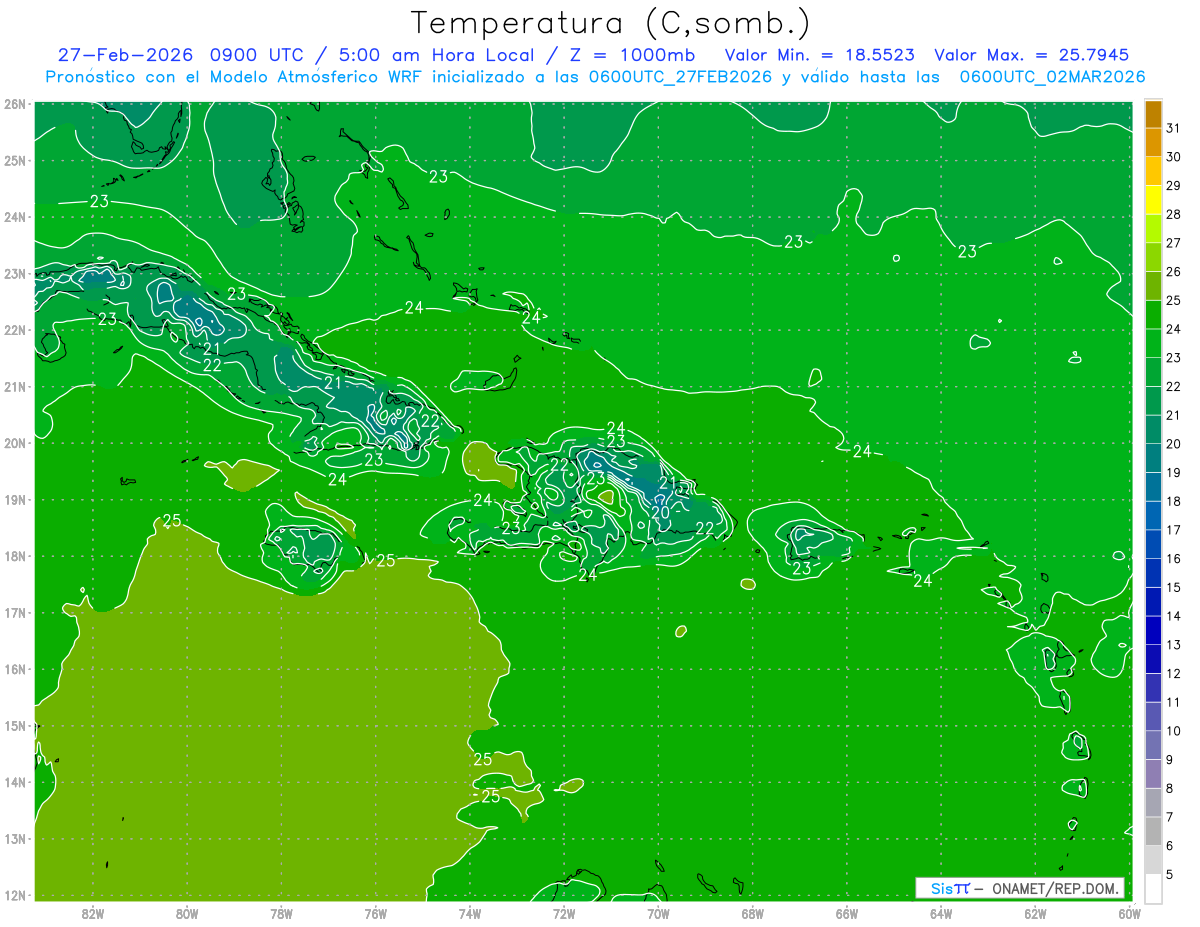Click the 'Valor Max. = 25.7945' value
This screenshot has width=1200, height=927.
pos(1034,55)
